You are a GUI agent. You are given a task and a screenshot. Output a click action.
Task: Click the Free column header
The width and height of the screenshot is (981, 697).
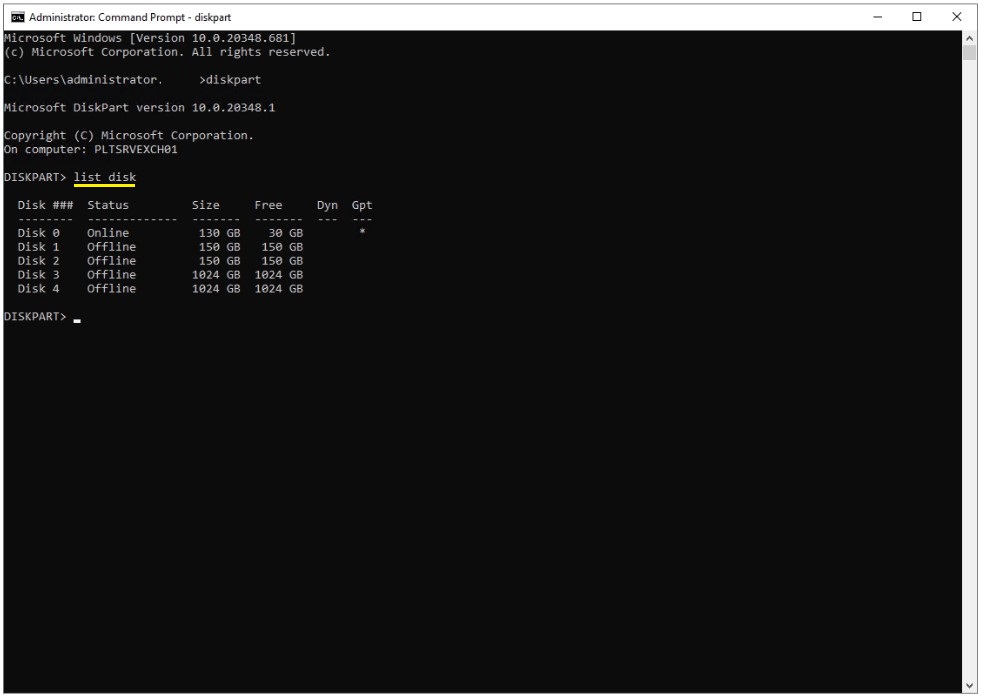(x=268, y=205)
